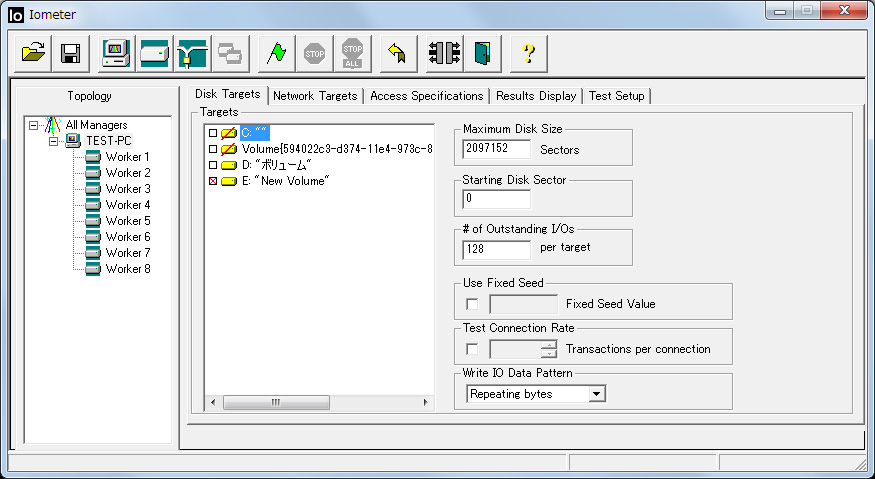Select Worker 4 in the topology tree
The image size is (875, 479).
tap(127, 205)
